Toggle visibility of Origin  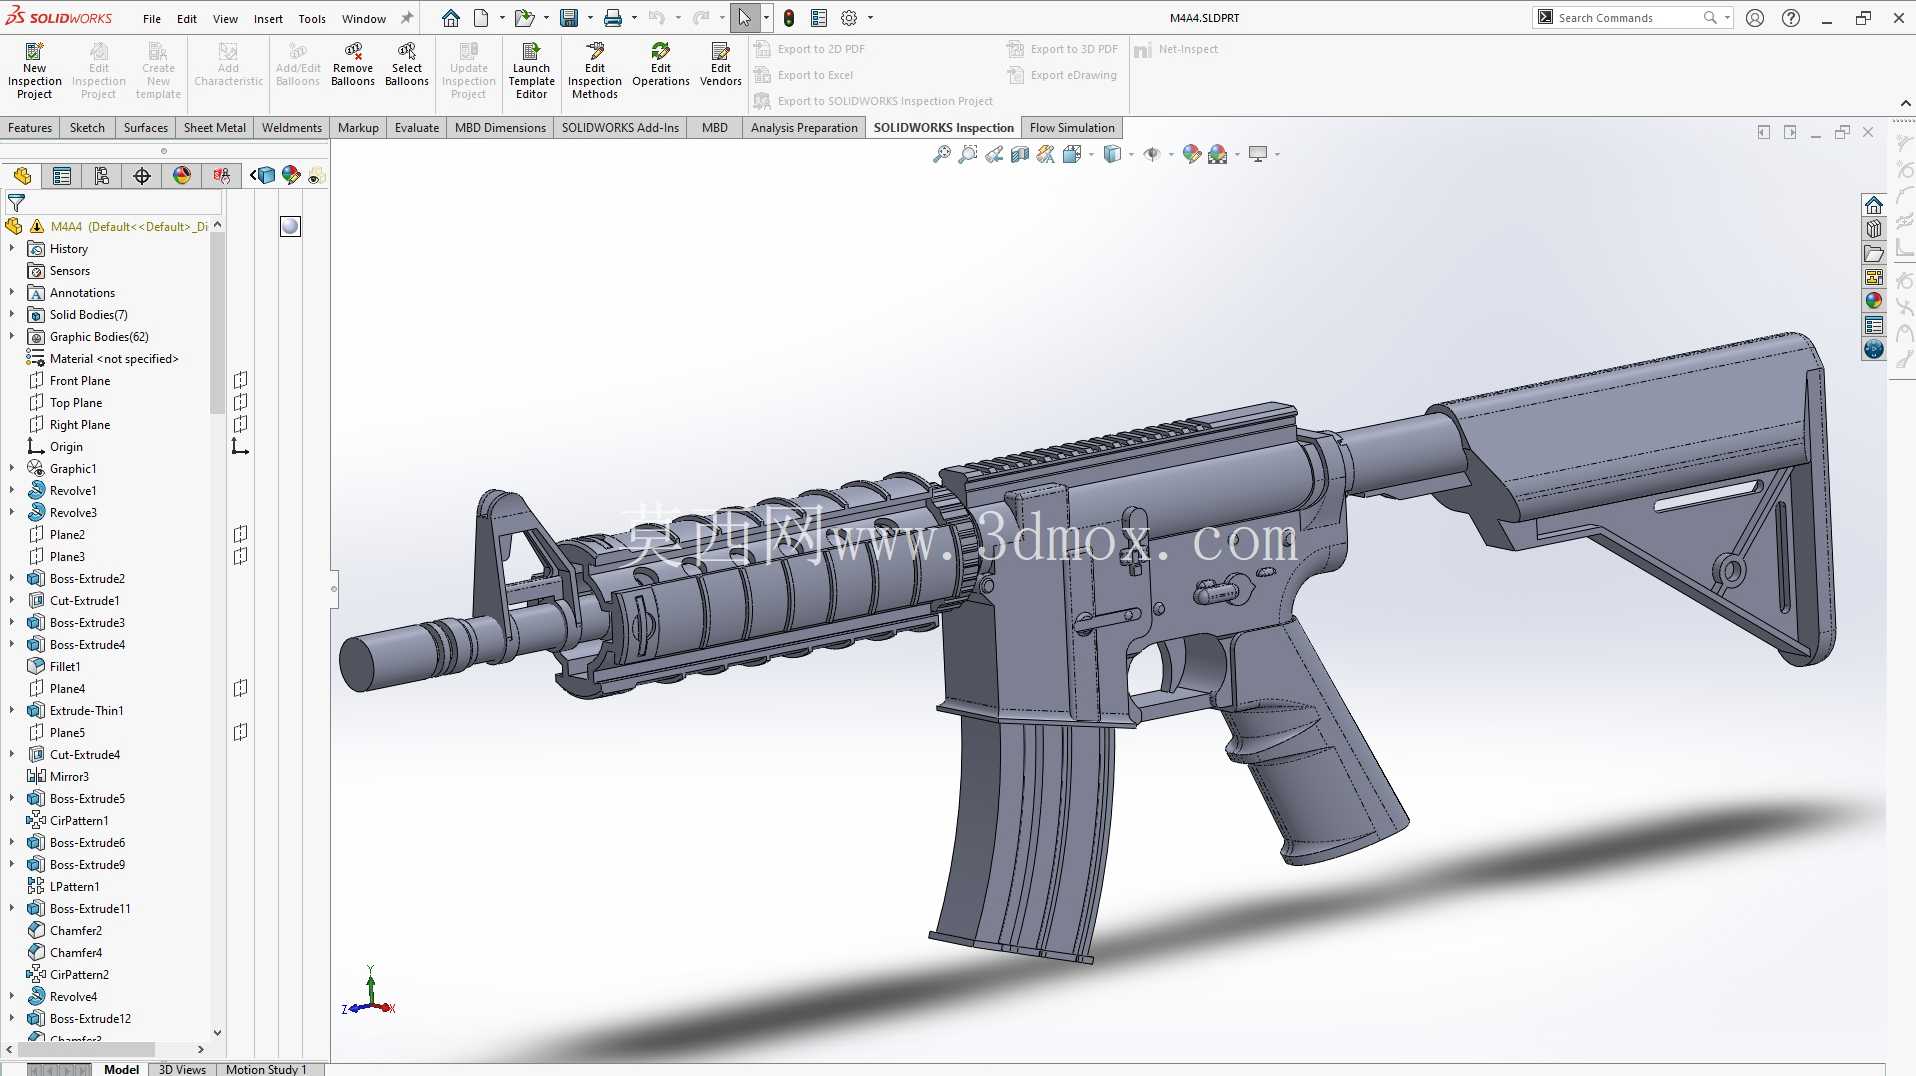[240, 446]
